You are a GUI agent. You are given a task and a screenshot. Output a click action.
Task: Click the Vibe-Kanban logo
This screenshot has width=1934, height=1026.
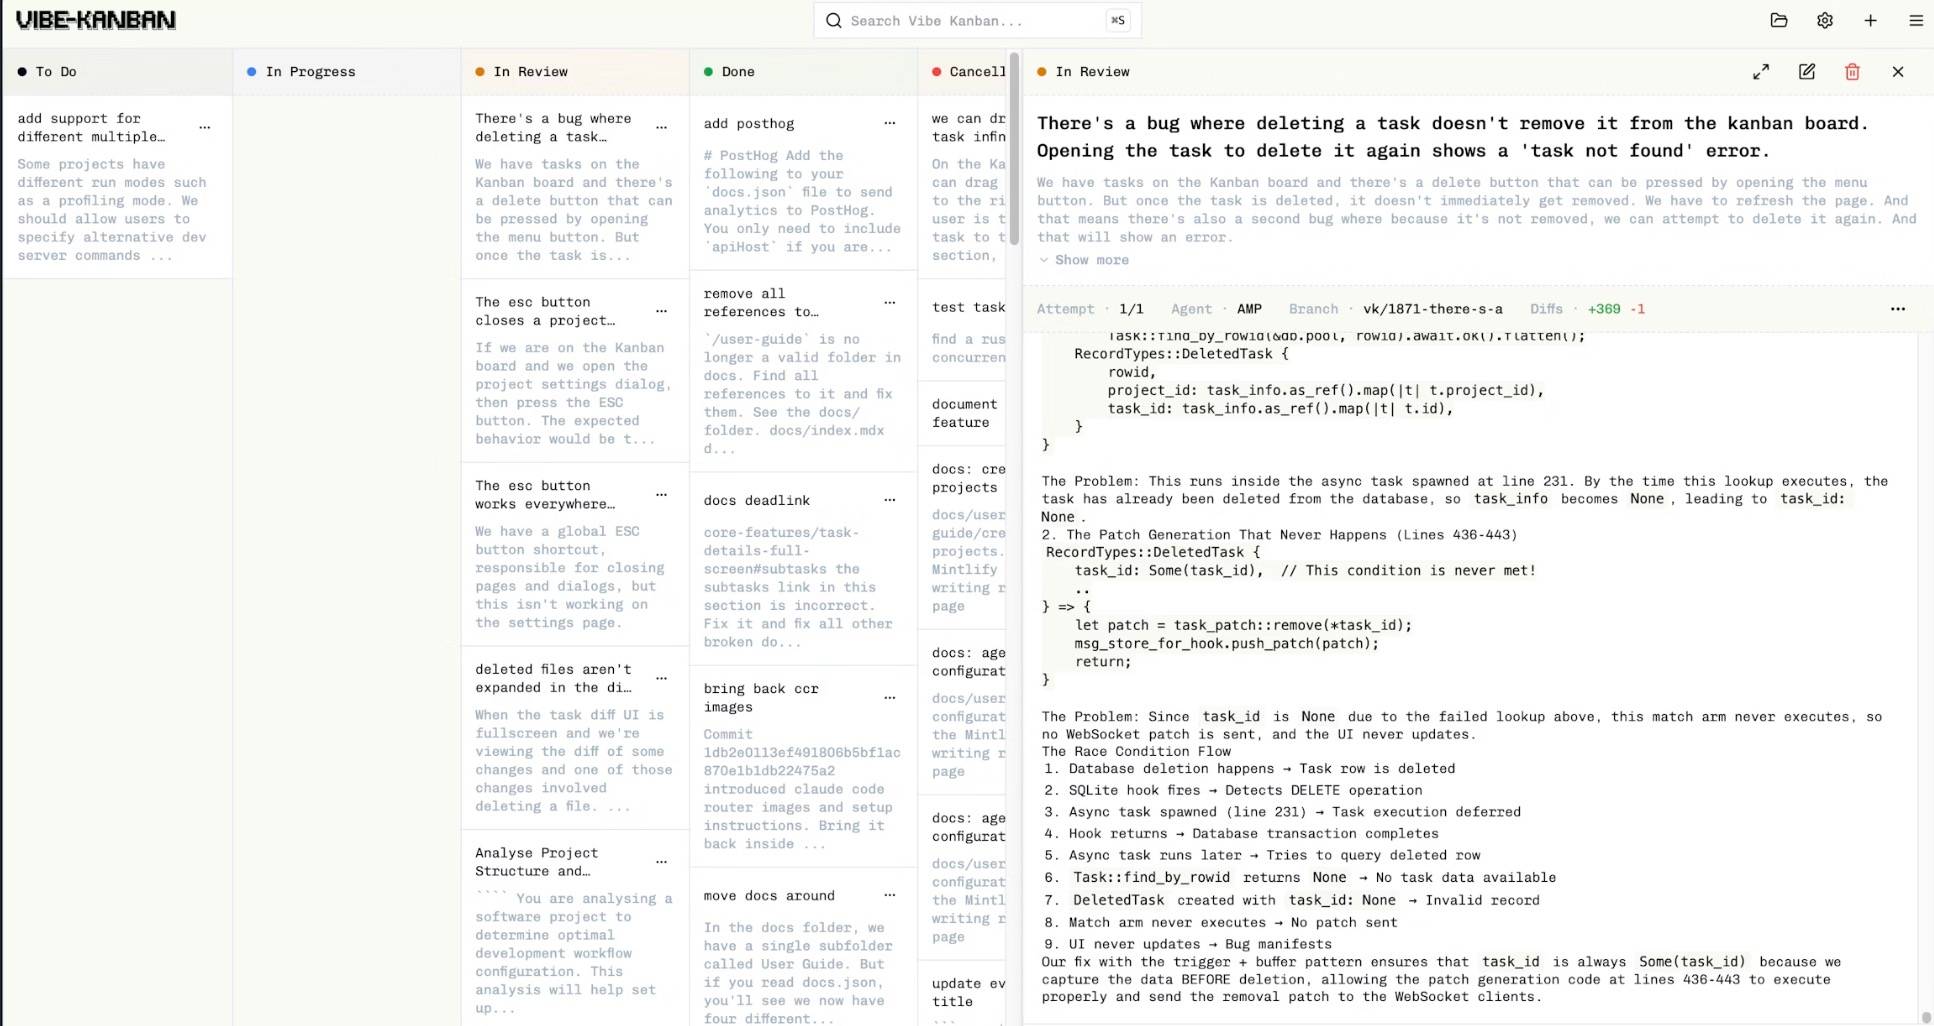96,20
